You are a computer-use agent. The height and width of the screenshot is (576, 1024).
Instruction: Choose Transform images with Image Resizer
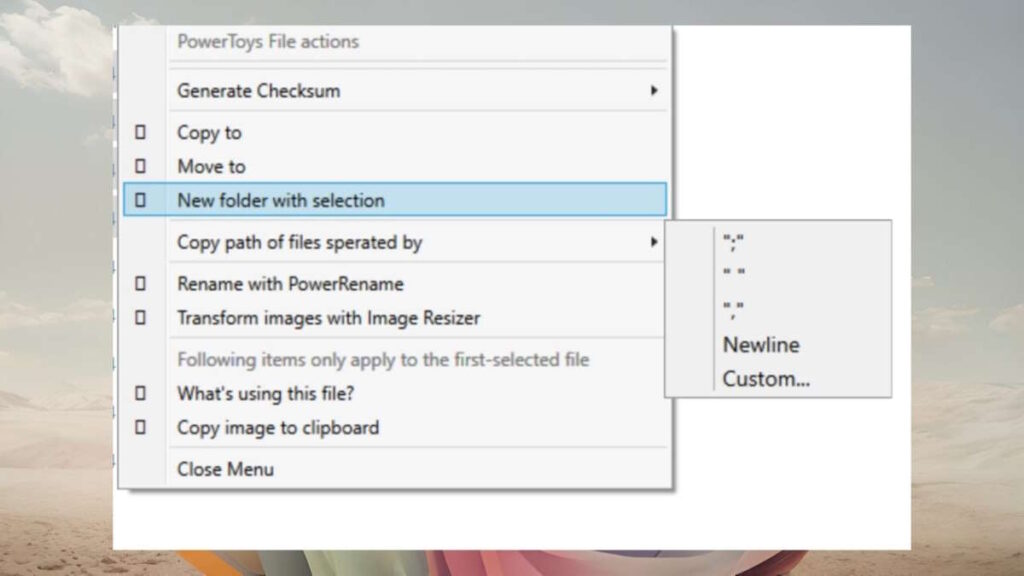click(394, 318)
